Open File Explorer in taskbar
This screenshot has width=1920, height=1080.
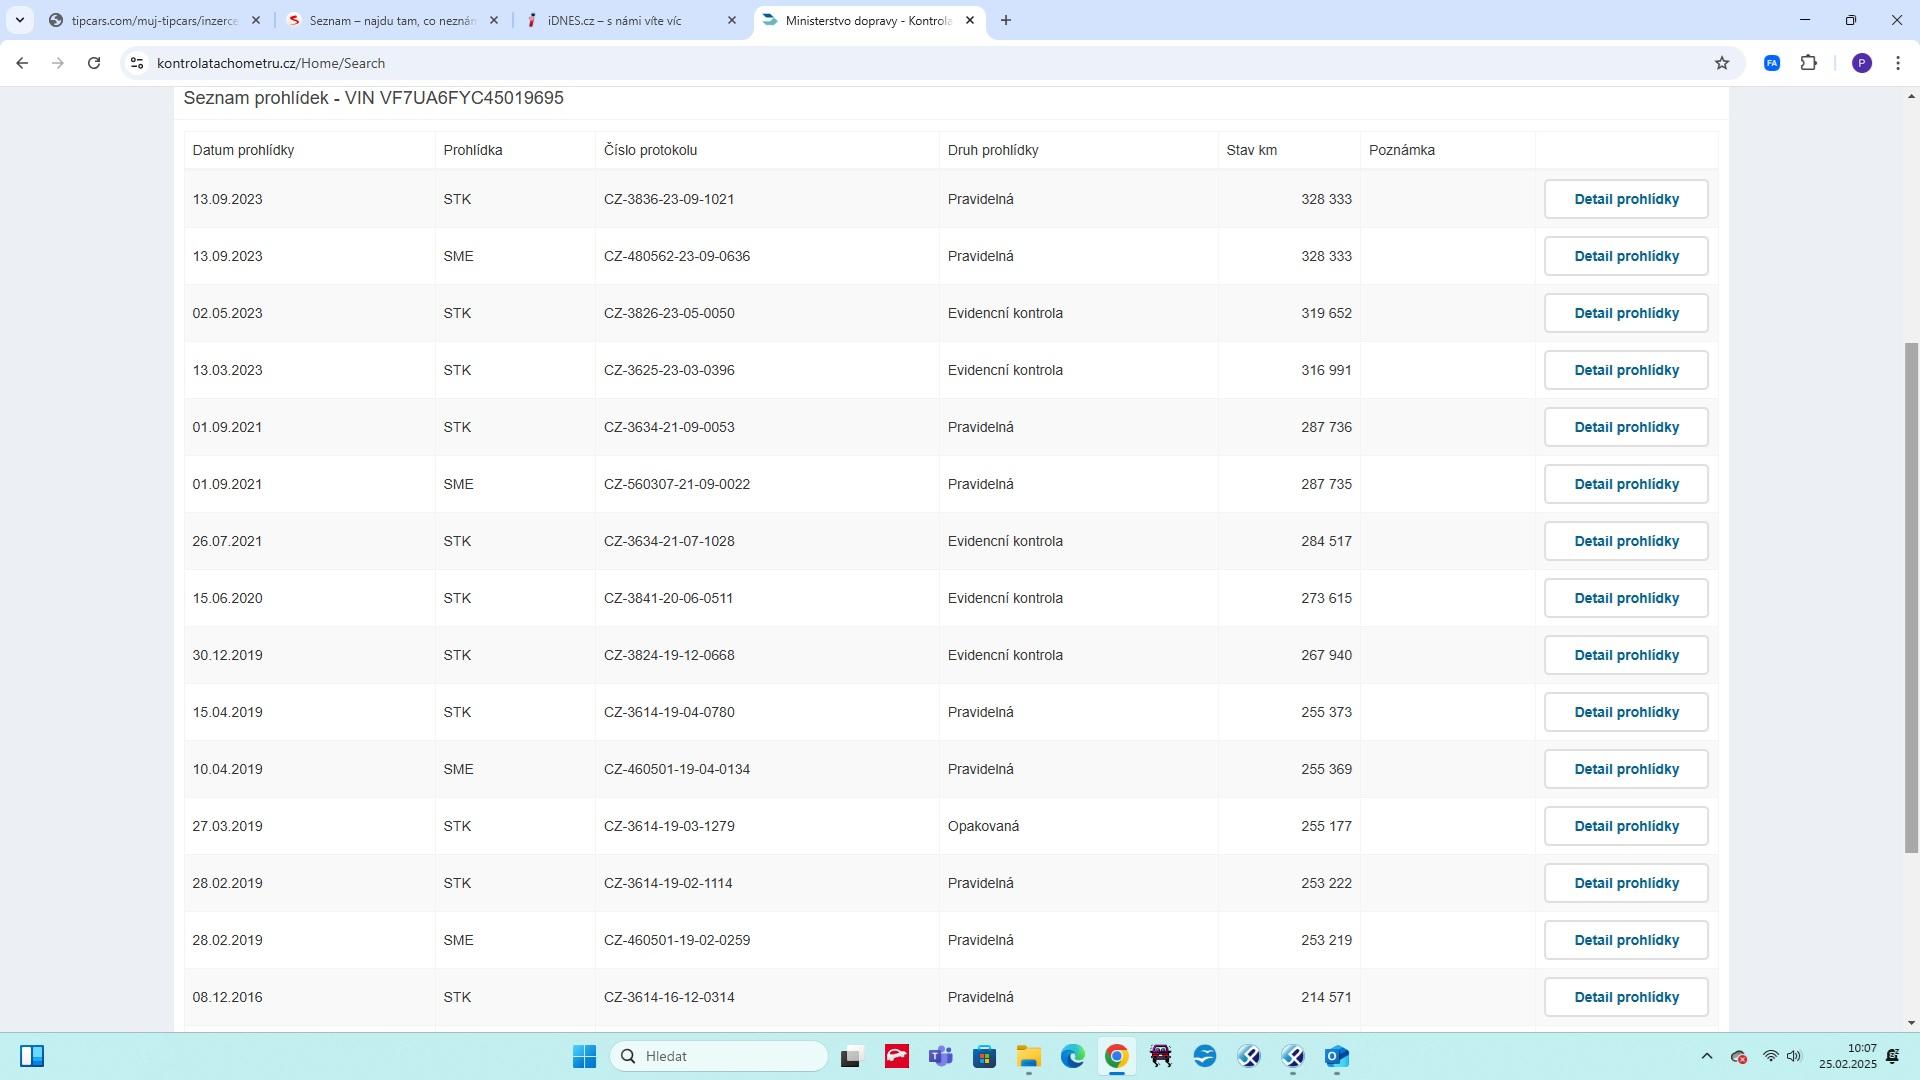[x=1028, y=1056]
